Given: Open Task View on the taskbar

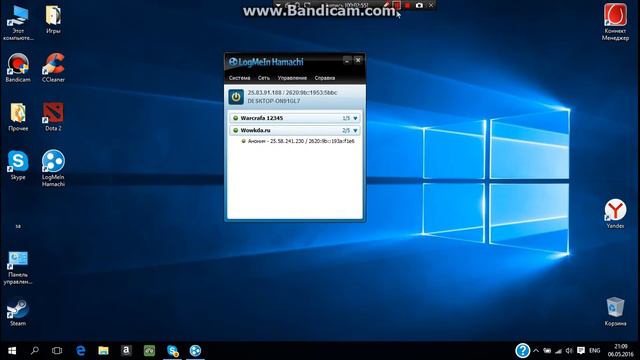Looking at the screenshot, I should [x=57, y=351].
